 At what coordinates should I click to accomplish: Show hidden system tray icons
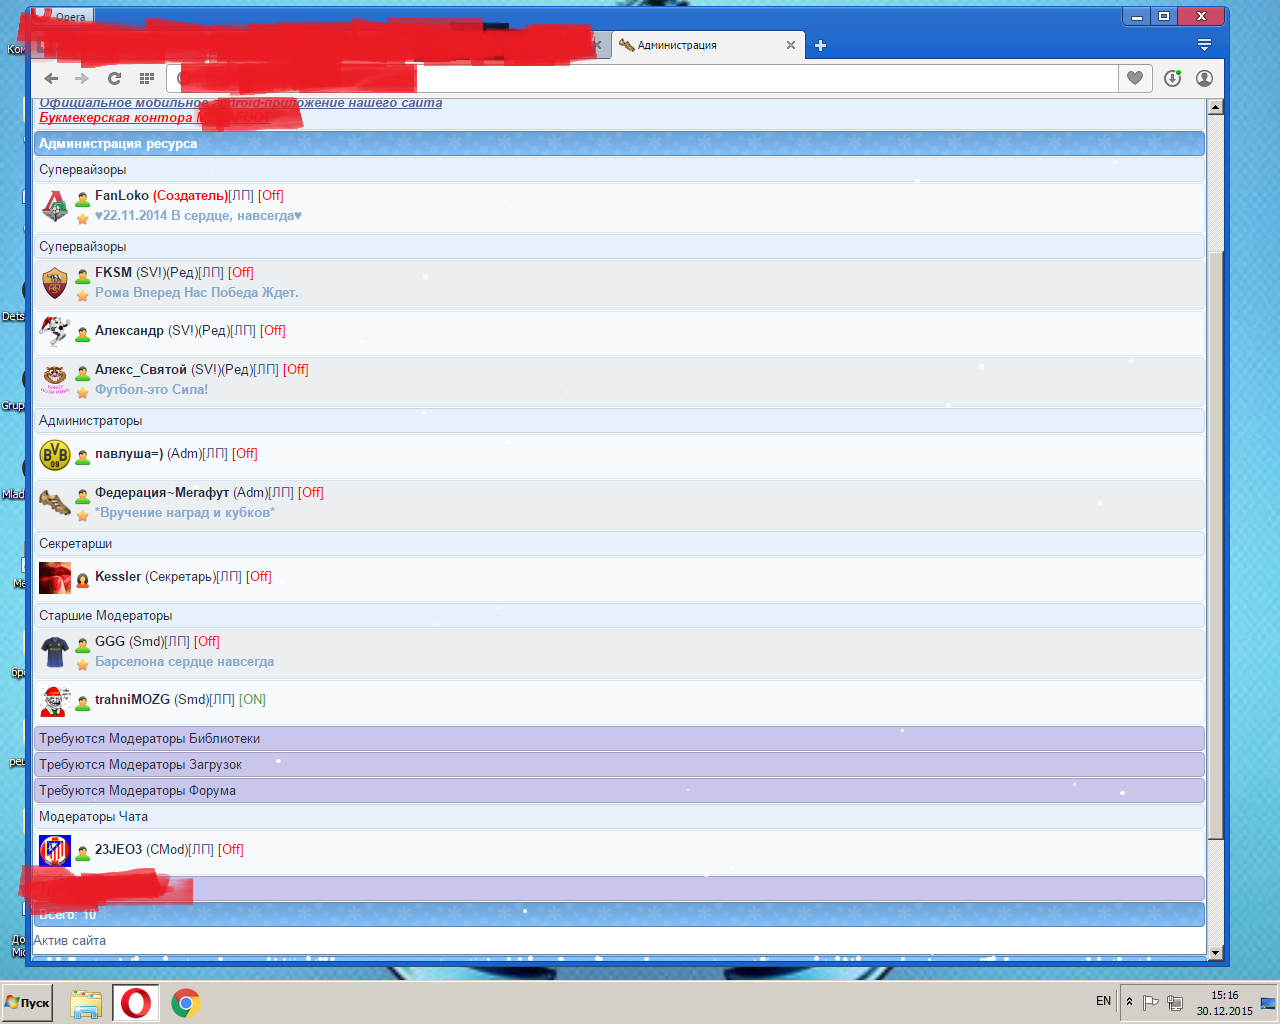1130,1001
